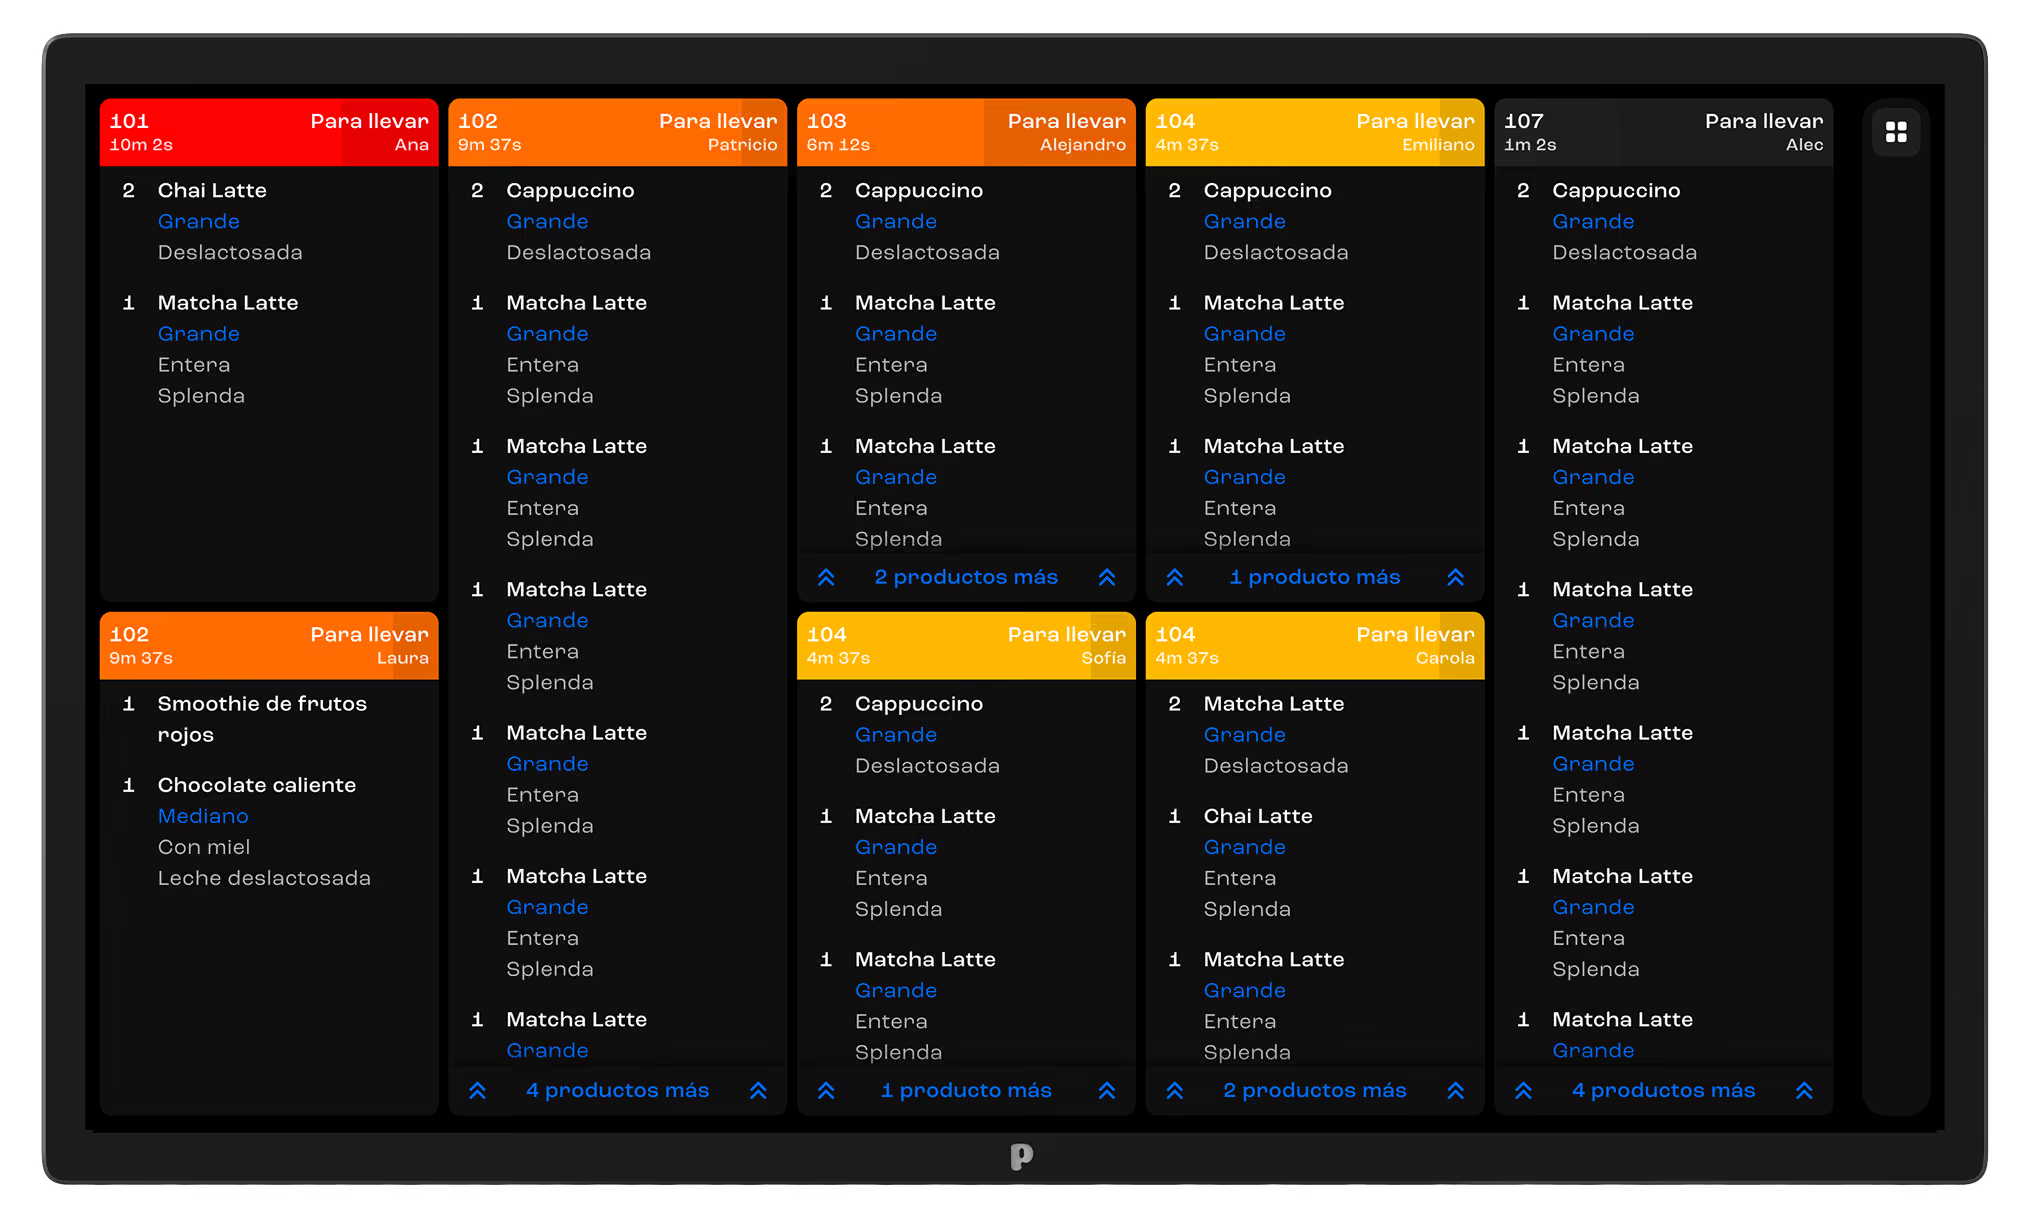This screenshot has height=1218, width=2030.
Task: Click right chevron in Sofía's '1 producto más' bar
Action: 1107,1090
